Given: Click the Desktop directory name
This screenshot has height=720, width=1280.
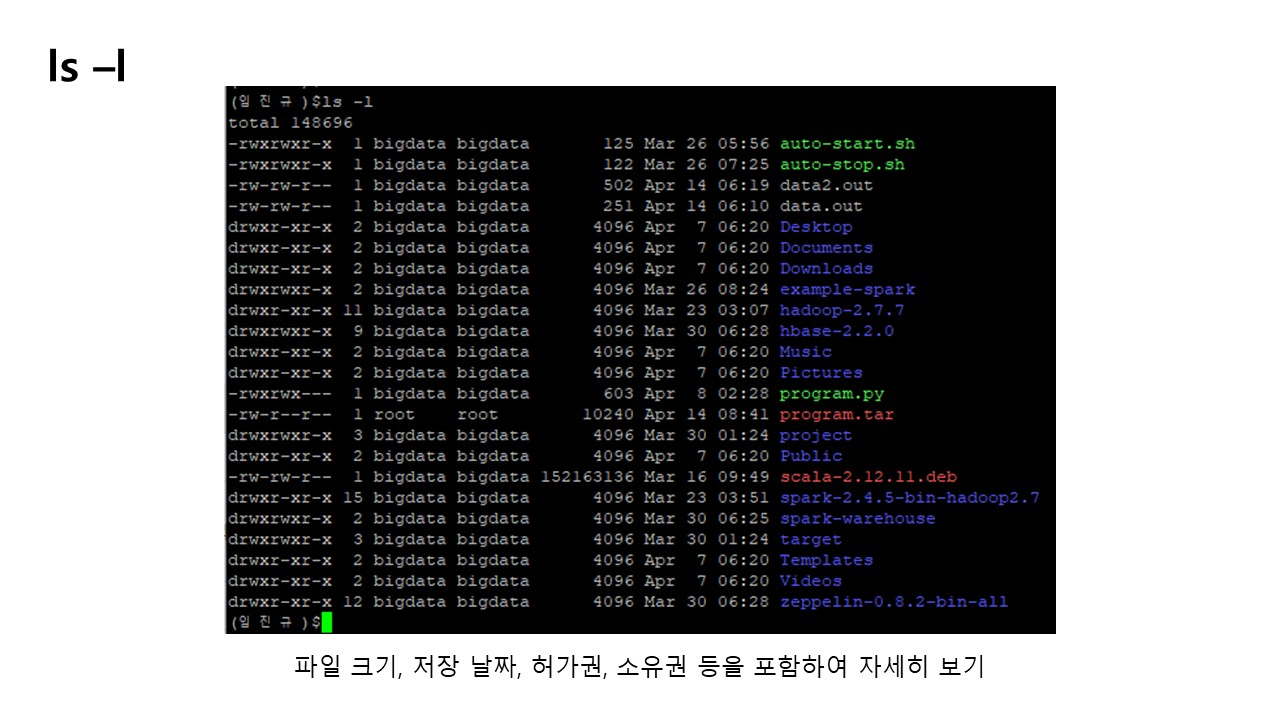Looking at the screenshot, I should 816,227.
